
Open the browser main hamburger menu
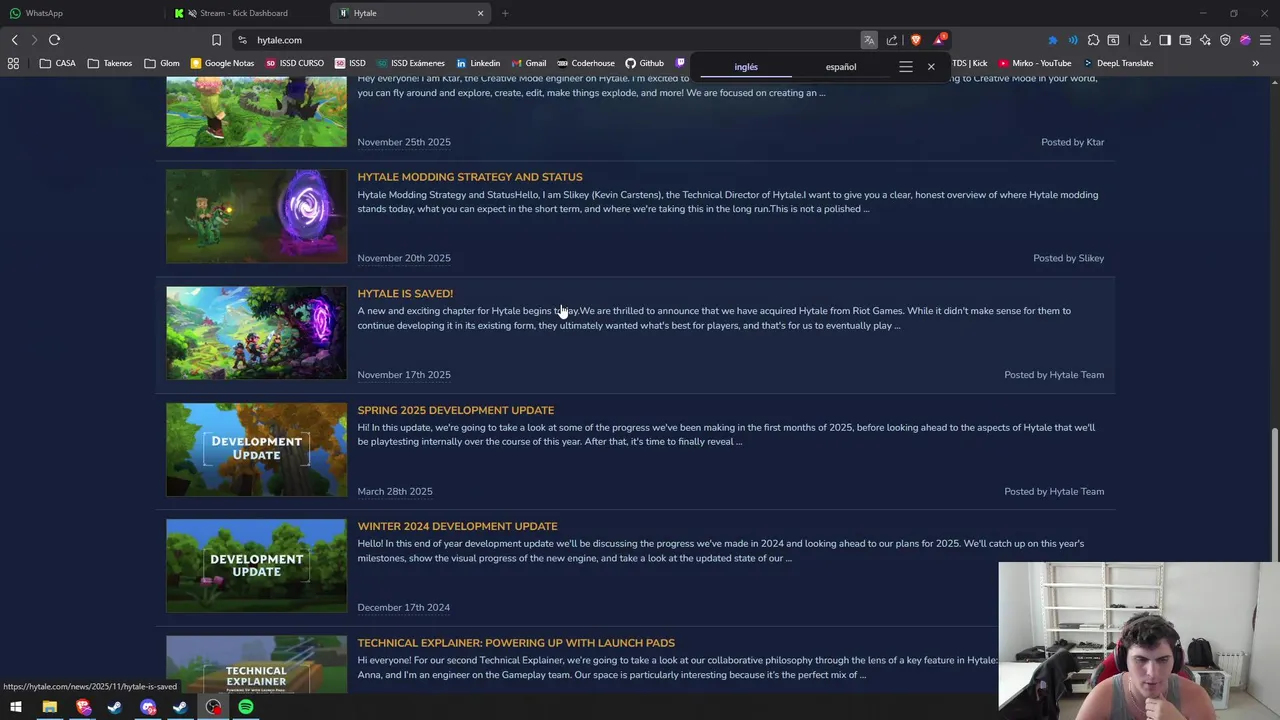click(1265, 40)
